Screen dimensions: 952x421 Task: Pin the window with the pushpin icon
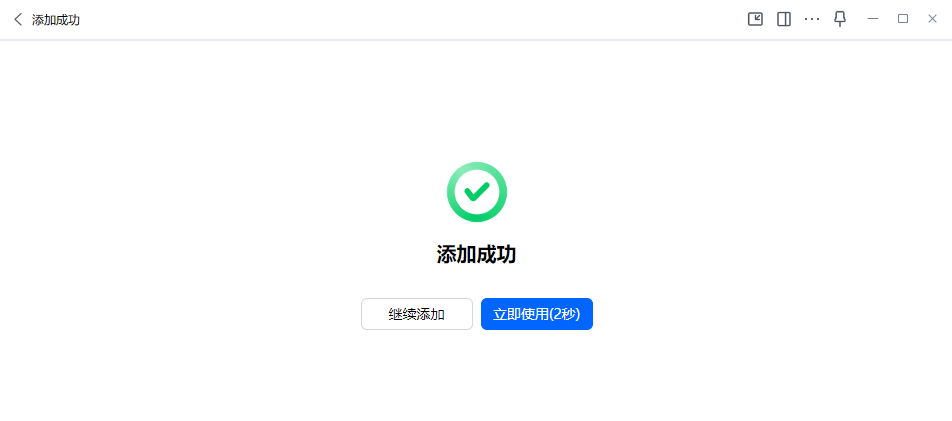840,19
